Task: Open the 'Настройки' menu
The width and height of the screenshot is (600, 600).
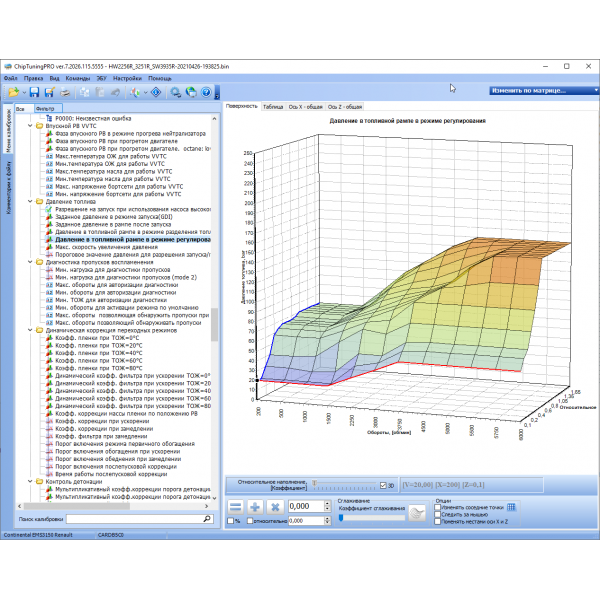Action: (x=127, y=77)
